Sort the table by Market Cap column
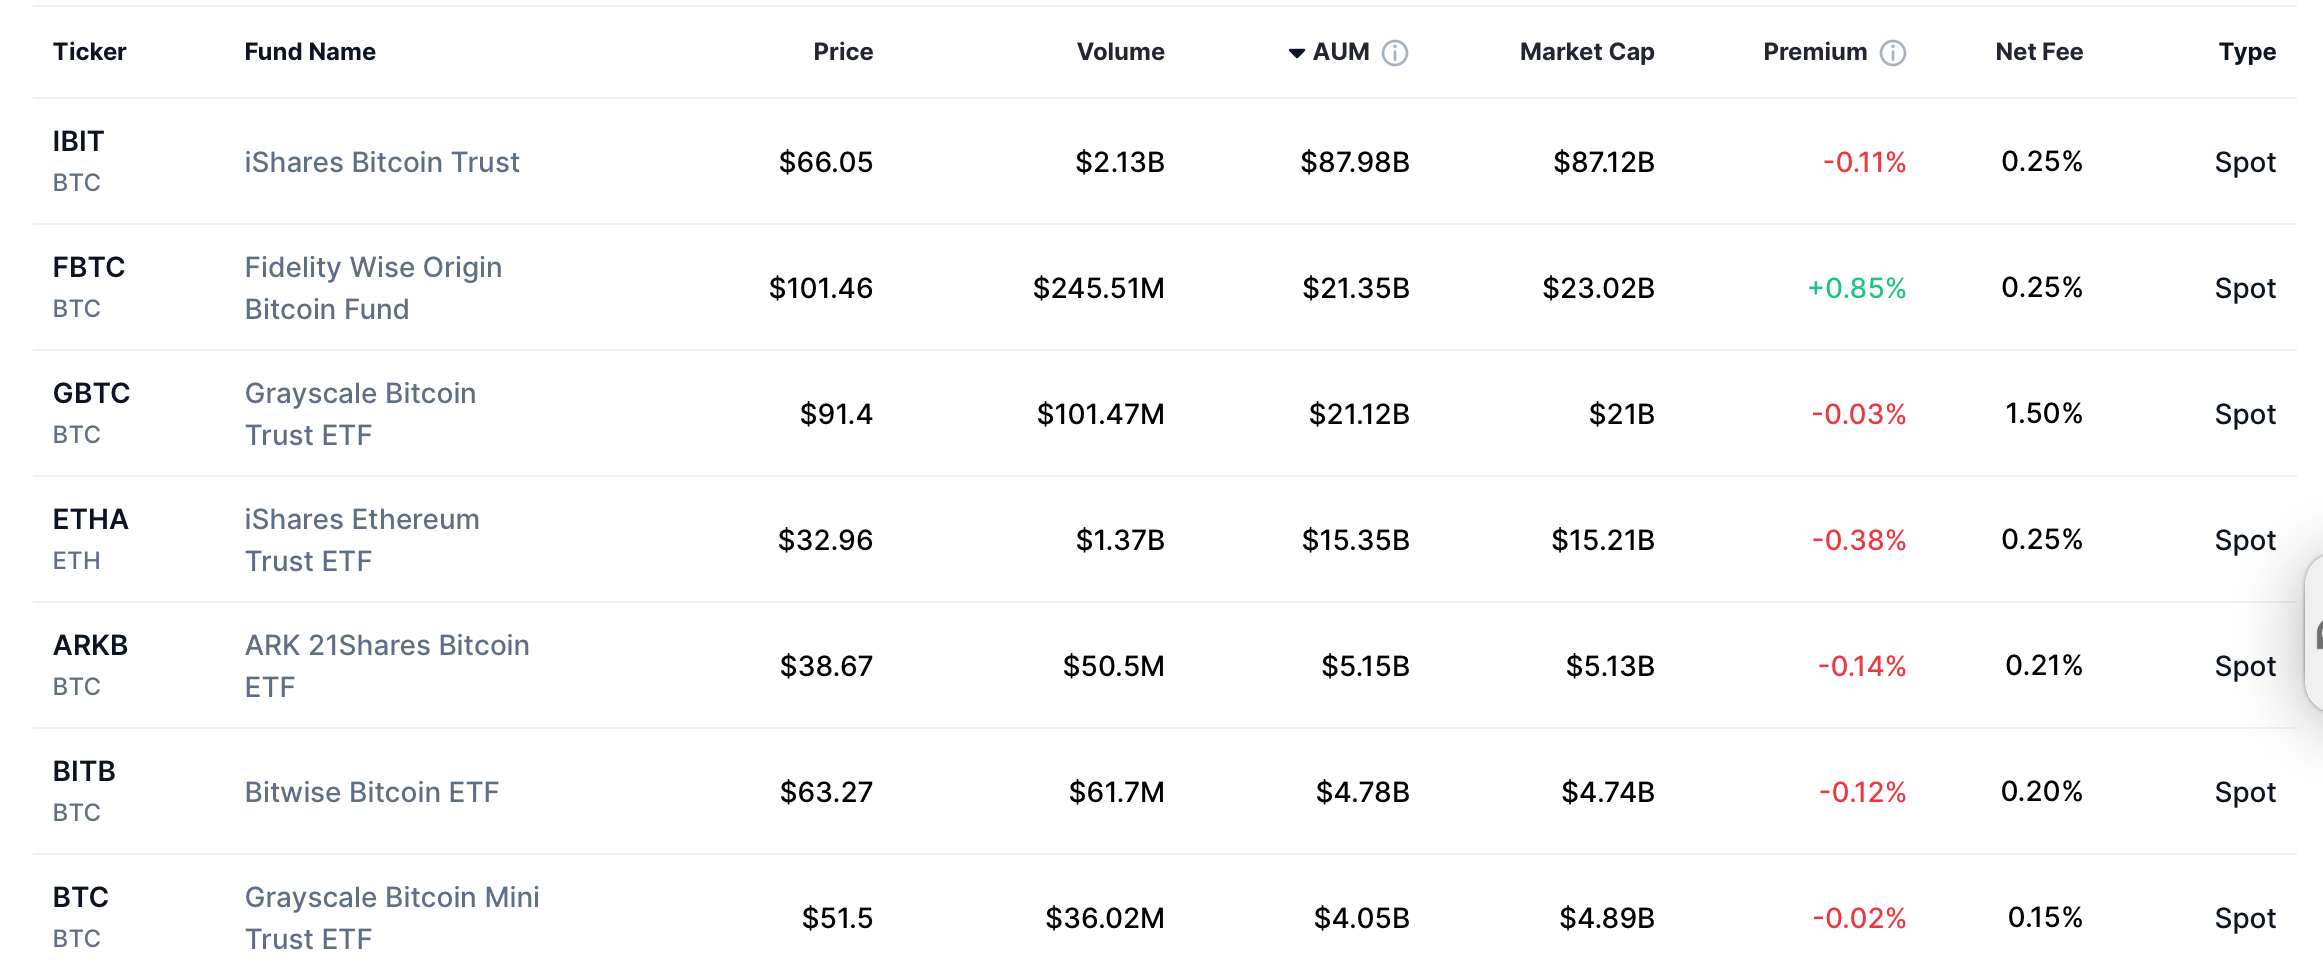 click(1585, 52)
